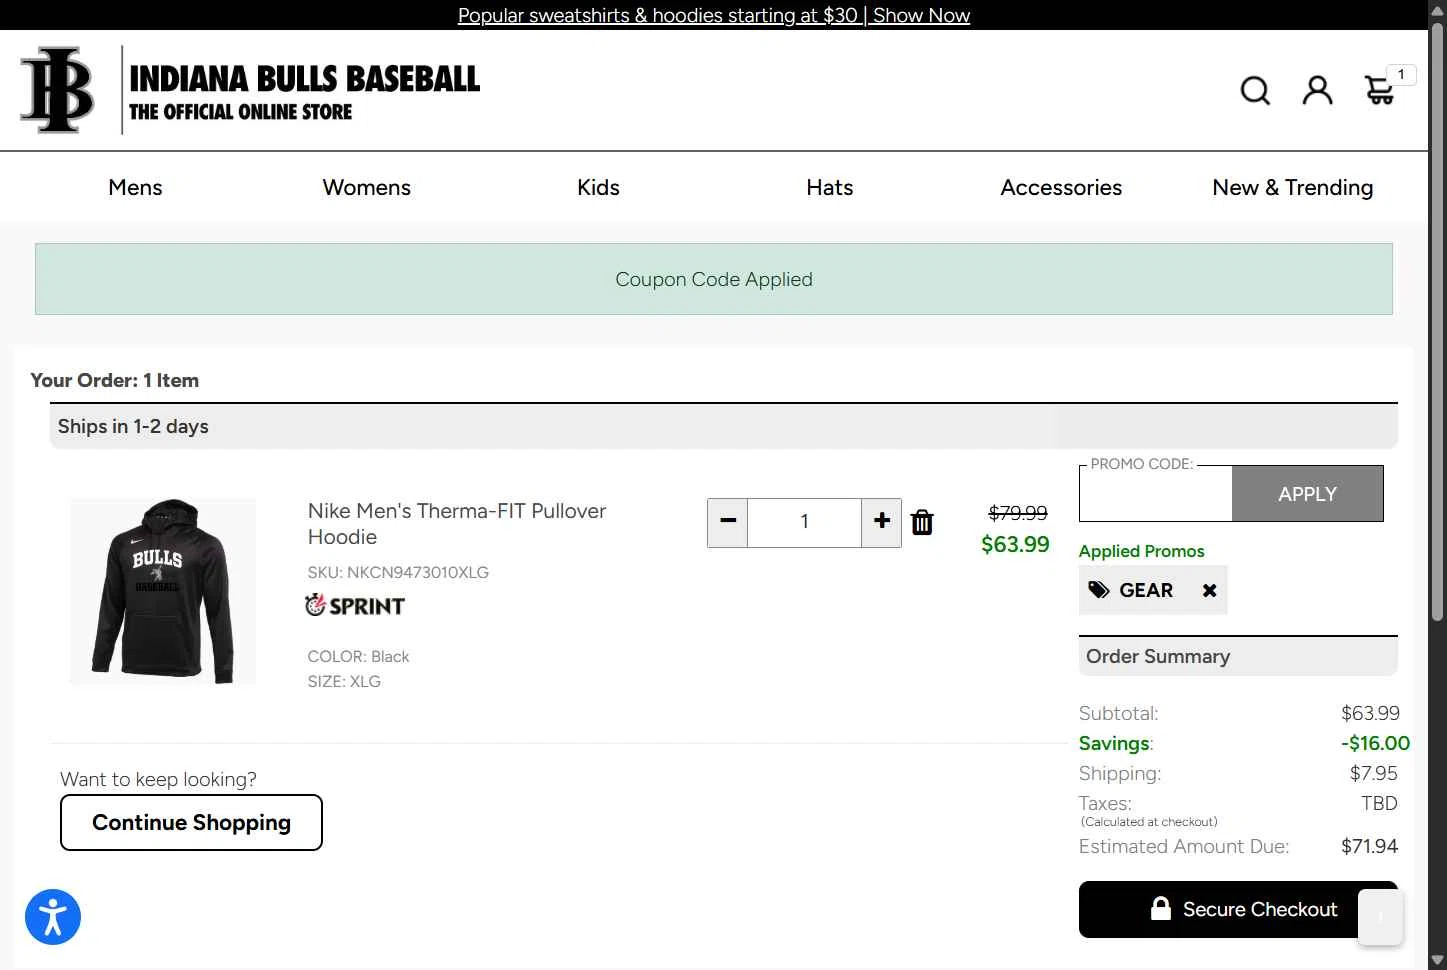Click the Savings -$16.00 amount

pyautogui.click(x=1375, y=743)
